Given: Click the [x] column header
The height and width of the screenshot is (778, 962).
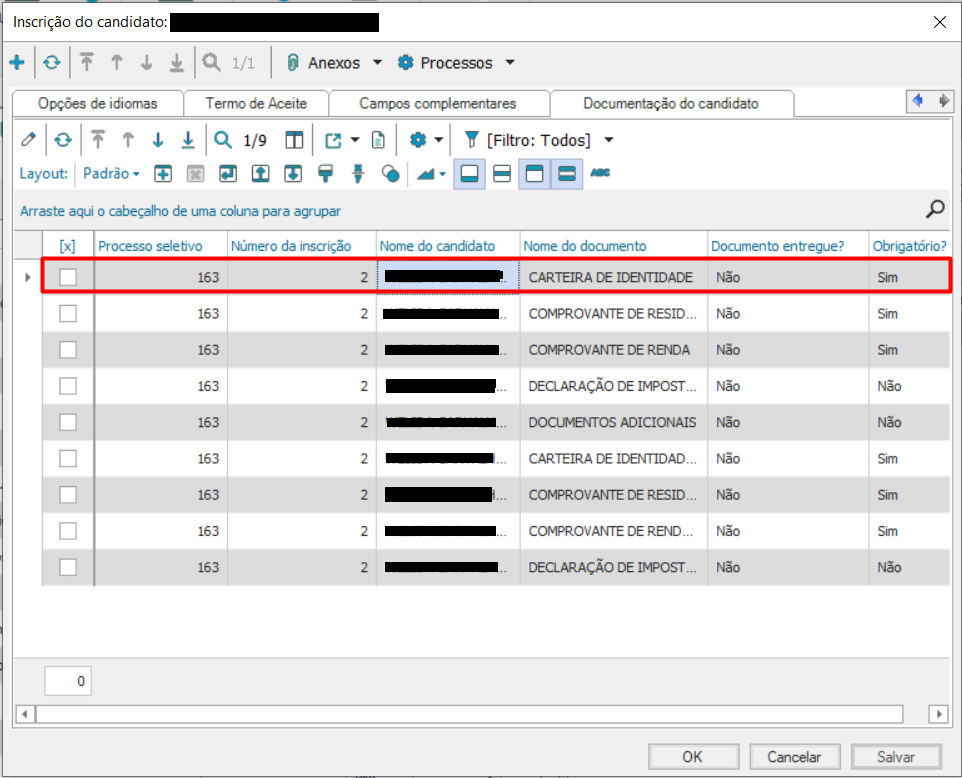Looking at the screenshot, I should coord(67,245).
